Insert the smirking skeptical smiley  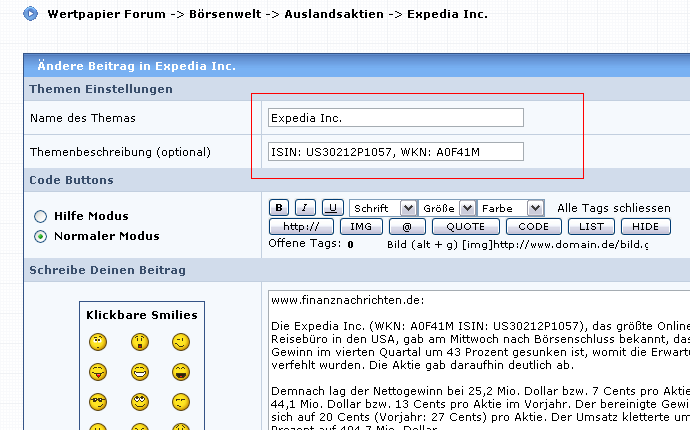click(181, 402)
